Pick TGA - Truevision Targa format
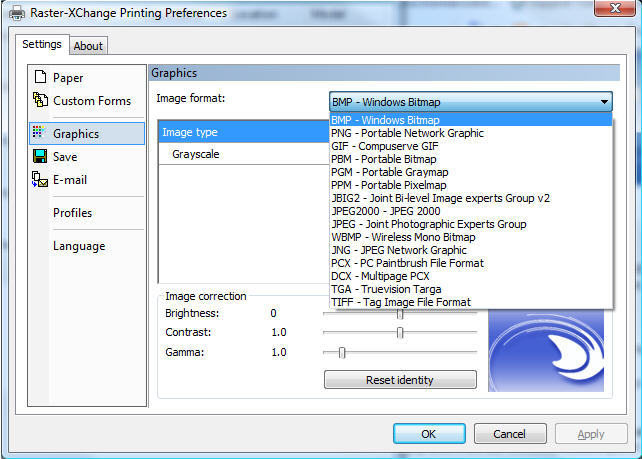642x459 pixels. (x=471, y=289)
